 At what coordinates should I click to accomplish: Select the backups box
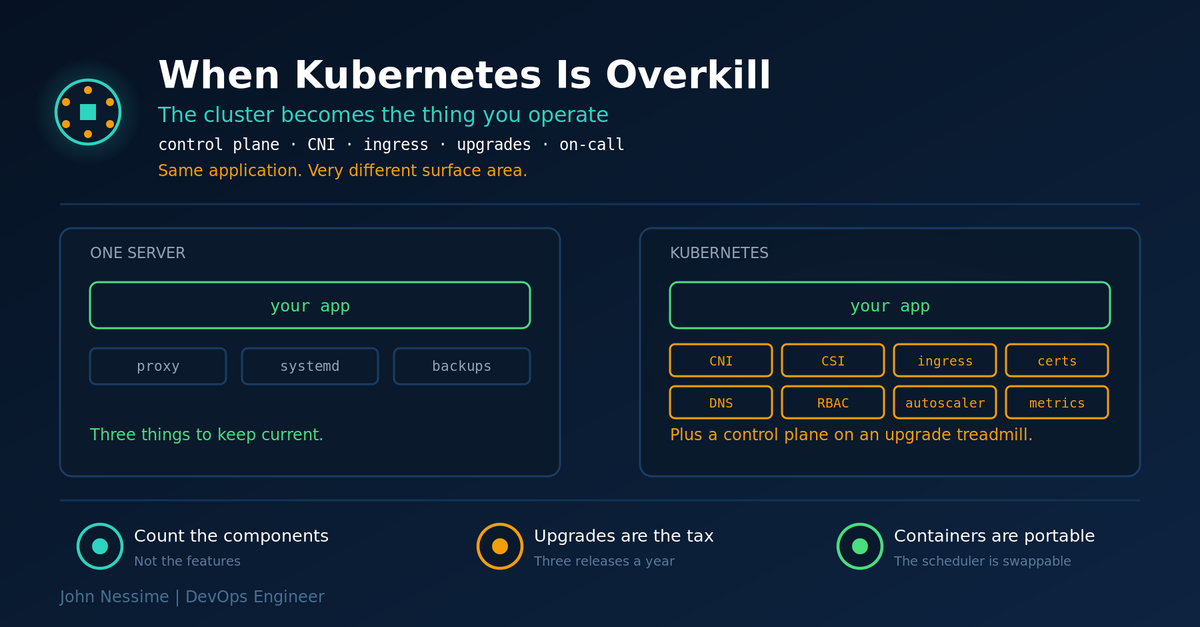tap(462, 366)
